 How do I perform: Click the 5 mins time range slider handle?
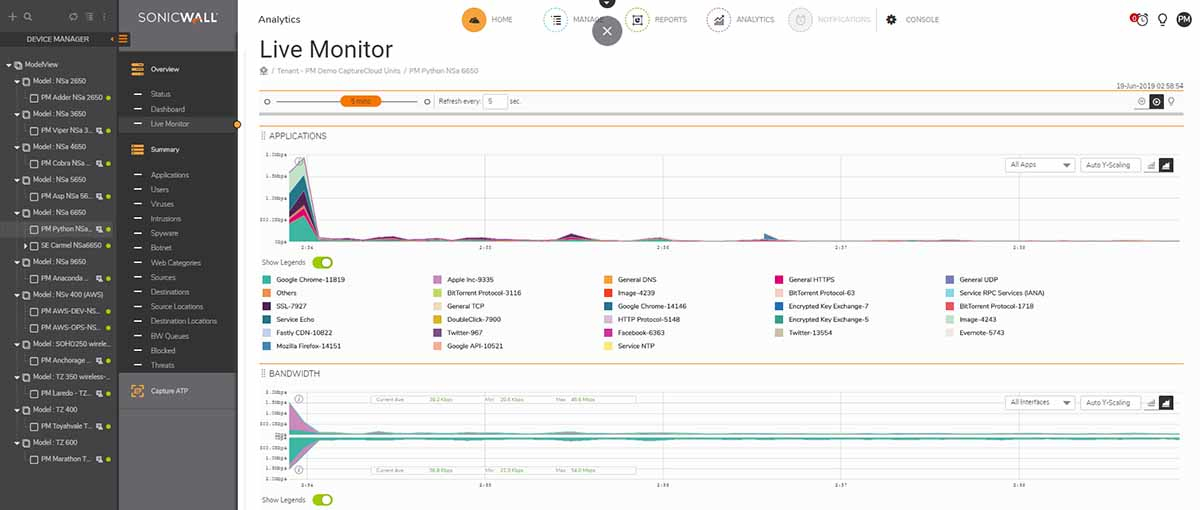pos(361,101)
